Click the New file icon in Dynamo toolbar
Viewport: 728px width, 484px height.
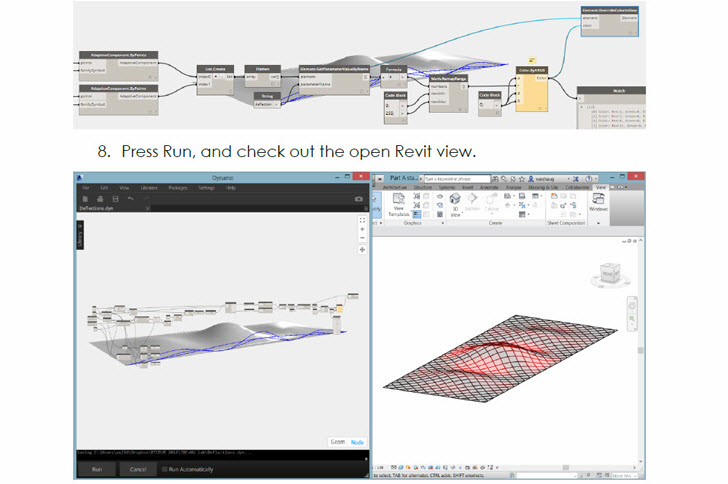pos(85,199)
